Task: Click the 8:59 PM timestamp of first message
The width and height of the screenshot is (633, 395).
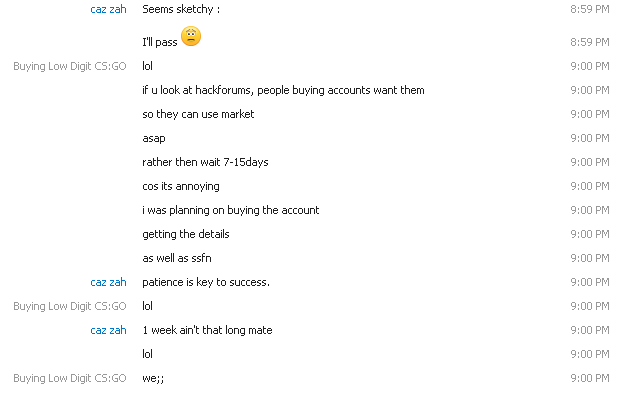Action: coord(590,9)
